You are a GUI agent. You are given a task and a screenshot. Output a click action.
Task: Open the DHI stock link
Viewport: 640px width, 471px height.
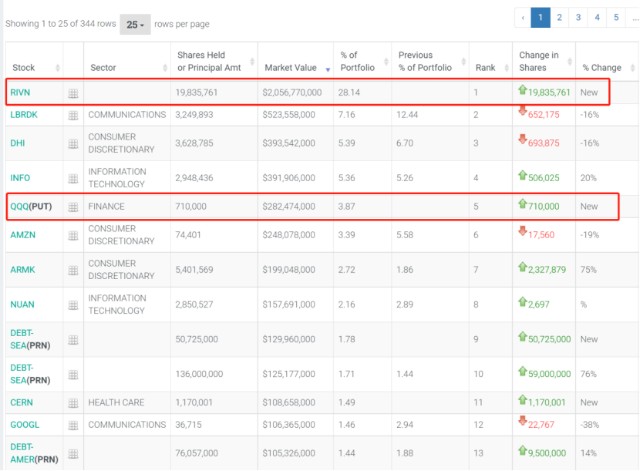(18, 143)
